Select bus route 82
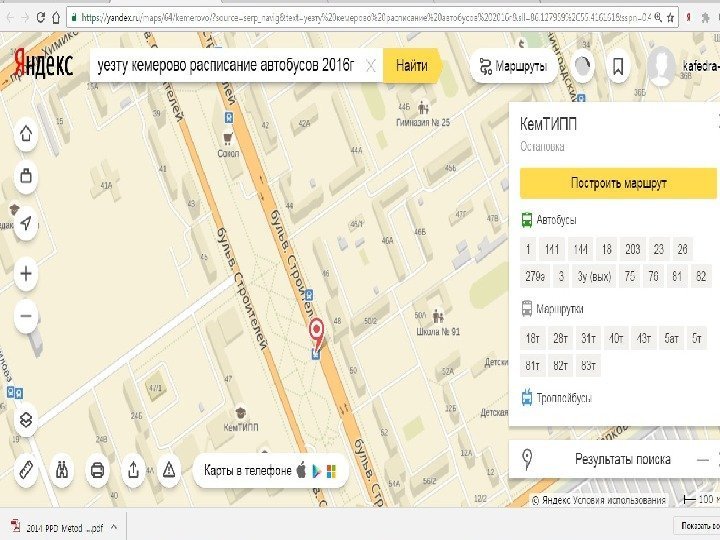720x540 pixels. [x=701, y=276]
